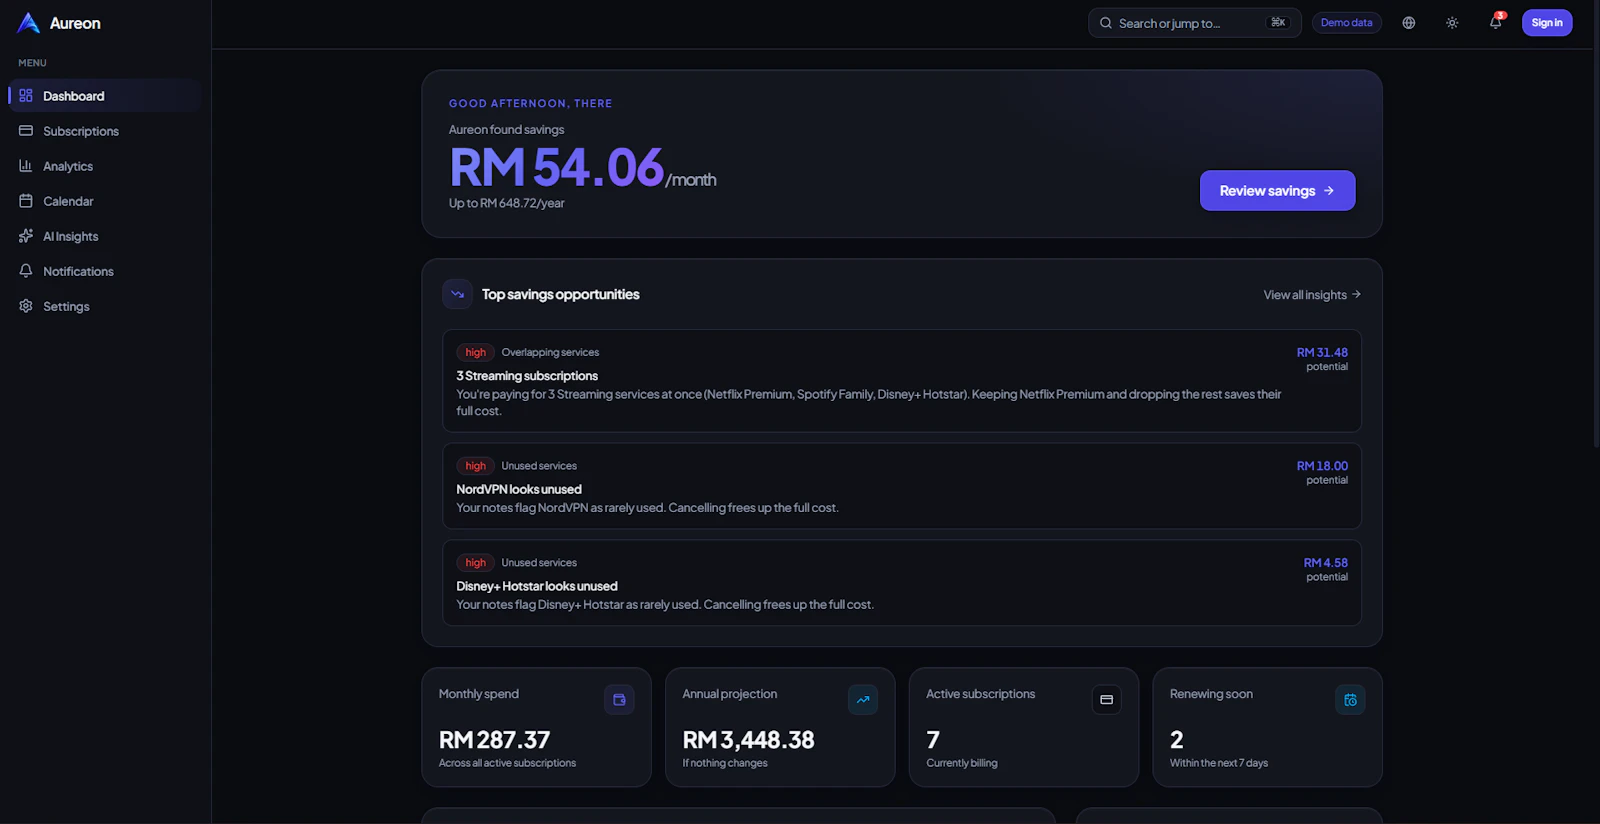Screen dimensions: 1600x824
Task: Open the 3 Streaming subscriptions insight
Action: click(902, 381)
